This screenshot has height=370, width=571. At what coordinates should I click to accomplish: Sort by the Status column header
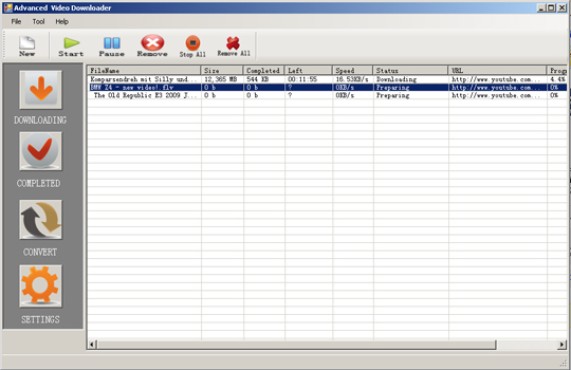point(410,70)
